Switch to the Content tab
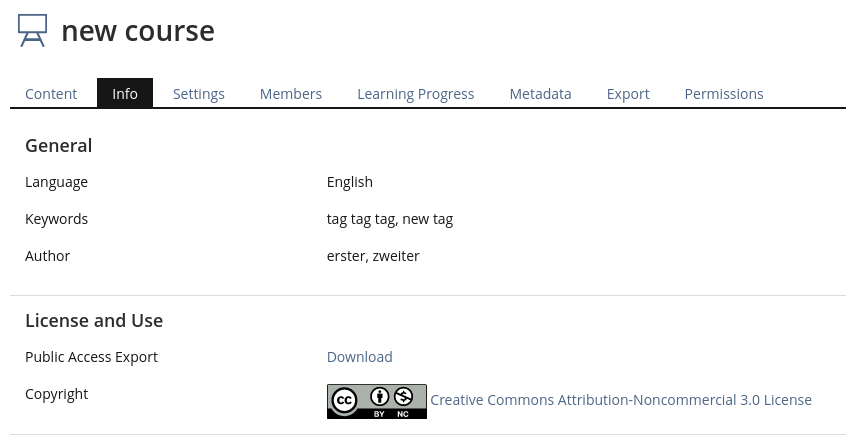 click(x=51, y=94)
